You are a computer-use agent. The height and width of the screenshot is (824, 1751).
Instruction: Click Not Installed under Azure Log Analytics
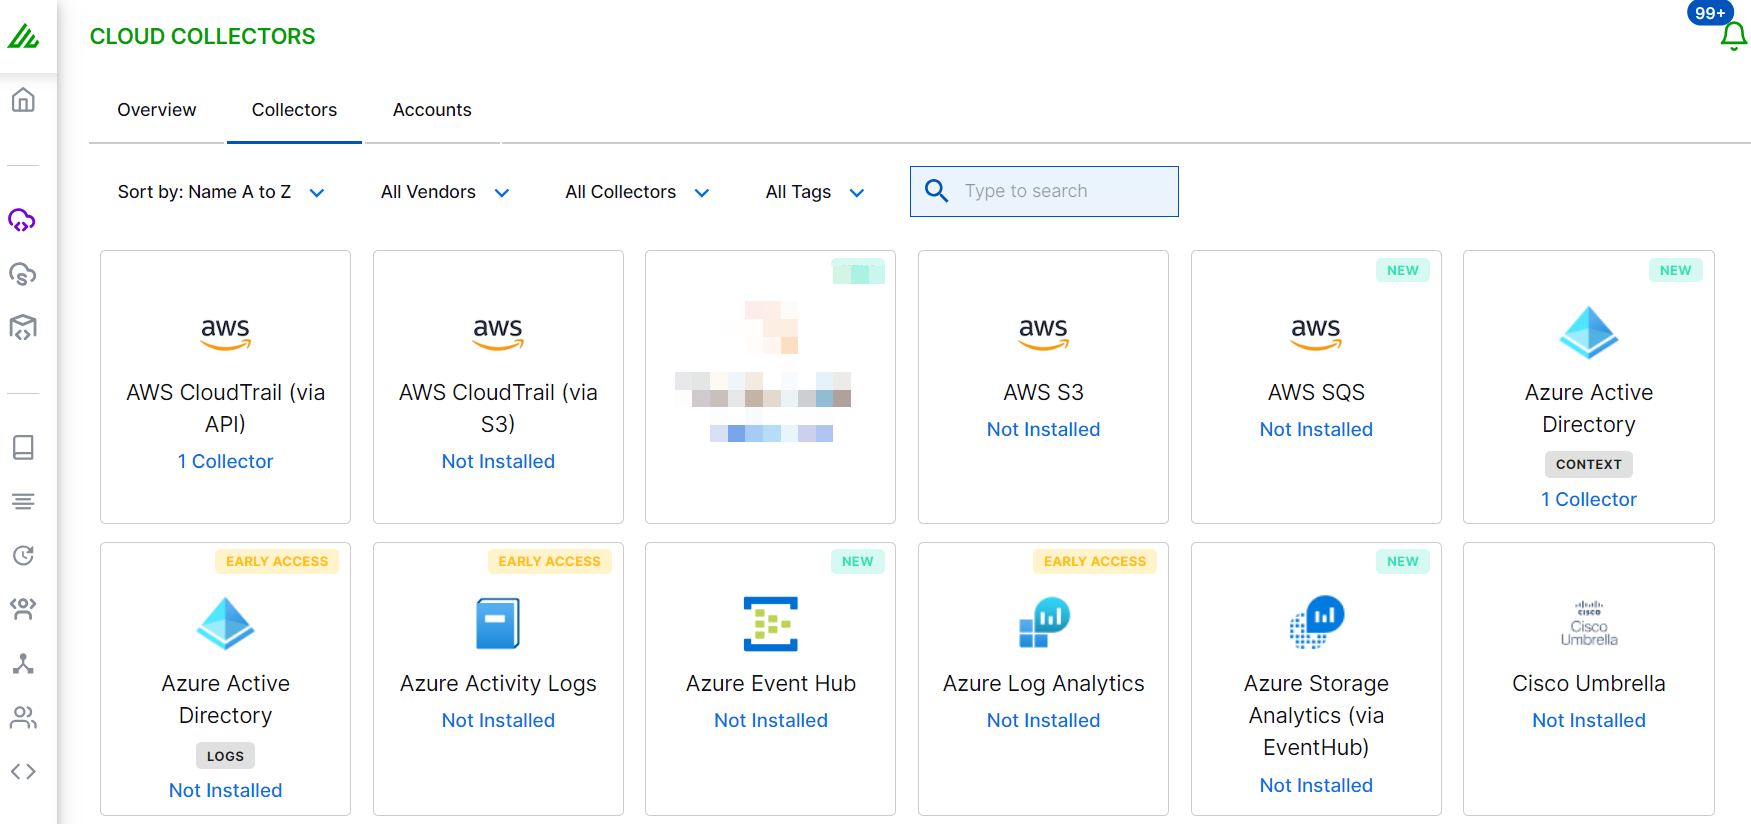coord(1043,720)
